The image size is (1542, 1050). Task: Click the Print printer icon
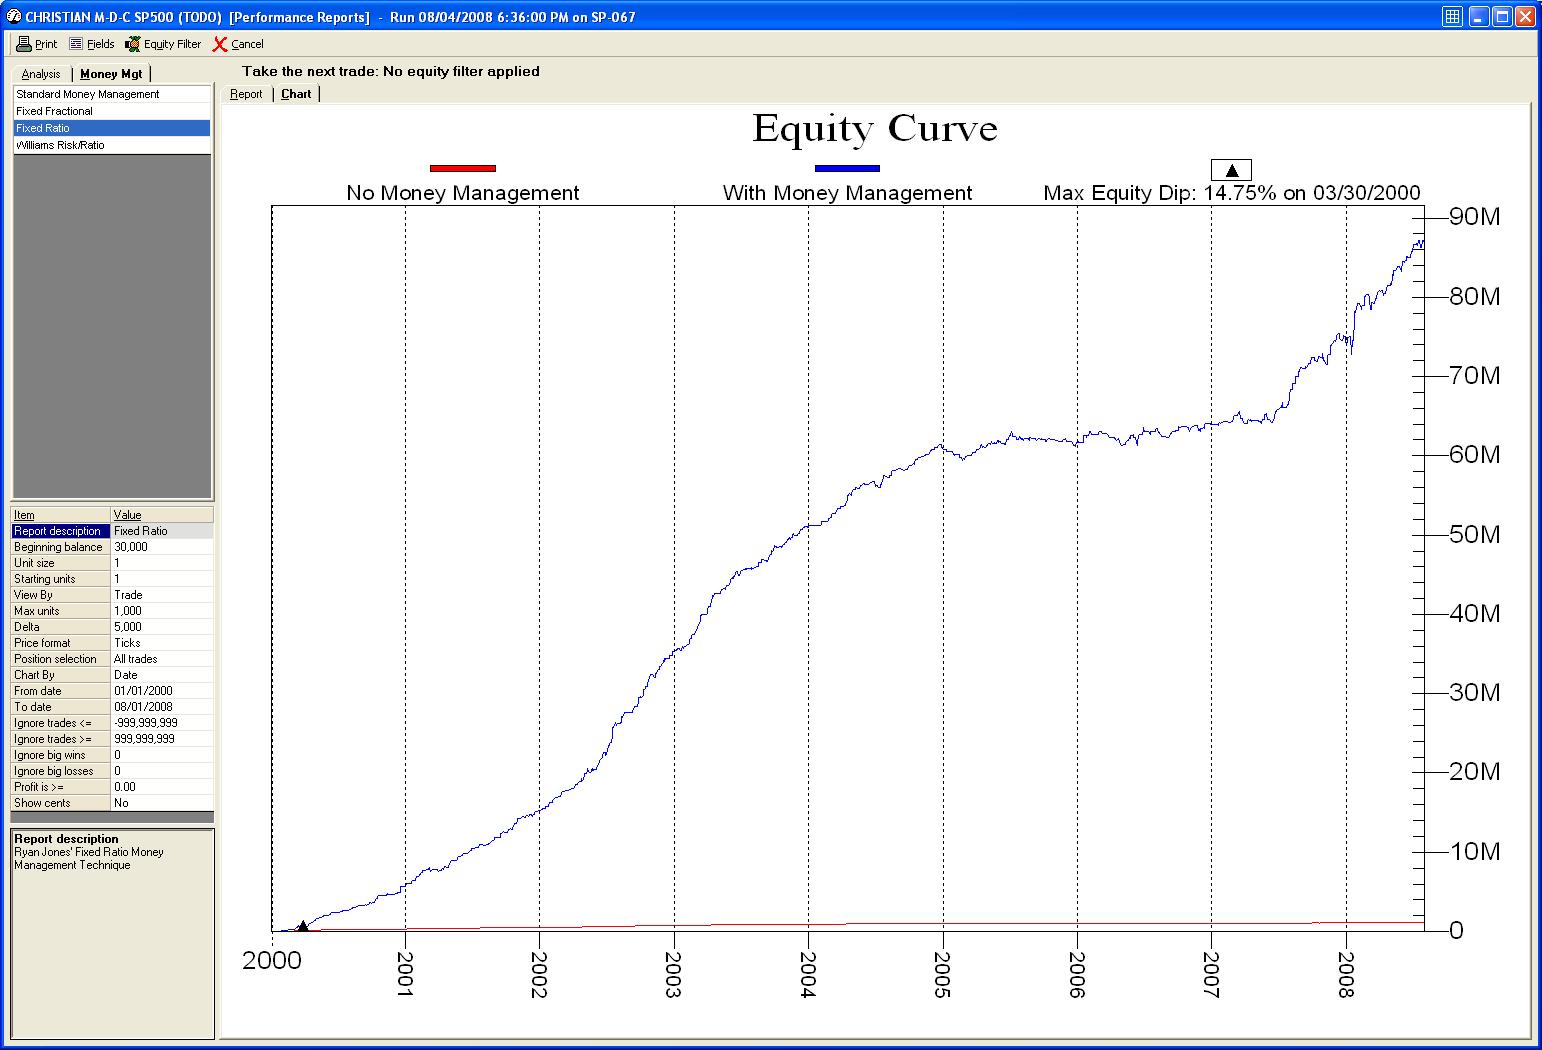tap(24, 44)
